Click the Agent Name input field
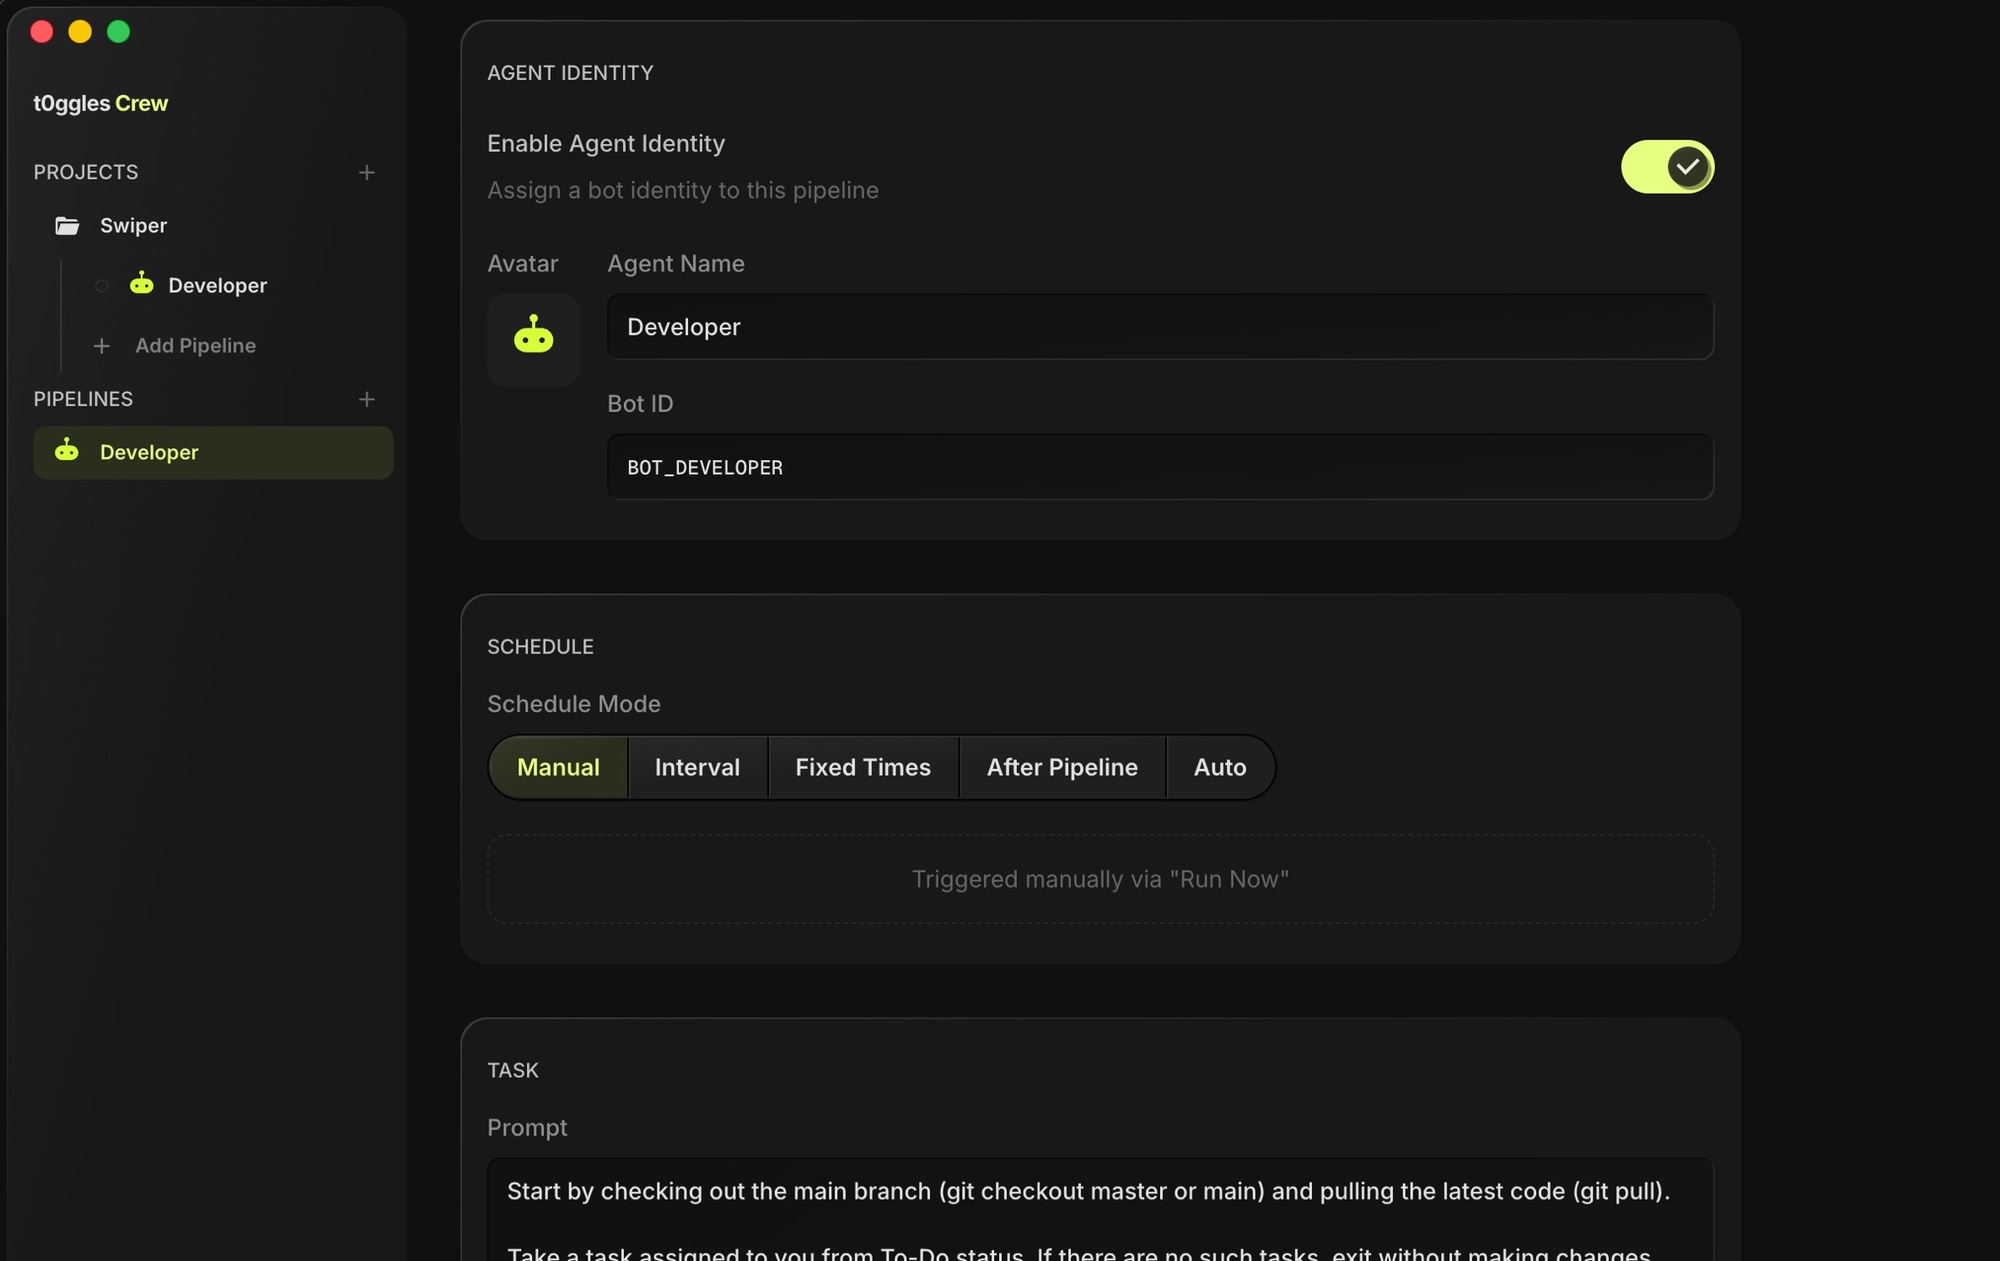Screen dimensions: 2000x1261 pyautogui.click(x=1160, y=327)
